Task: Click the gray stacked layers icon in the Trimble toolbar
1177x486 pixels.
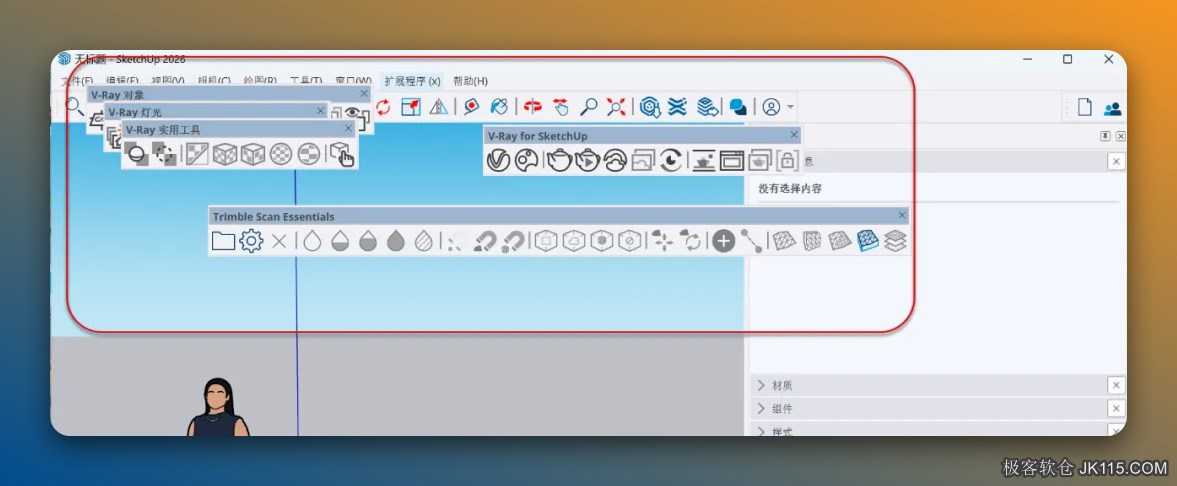Action: (x=896, y=241)
